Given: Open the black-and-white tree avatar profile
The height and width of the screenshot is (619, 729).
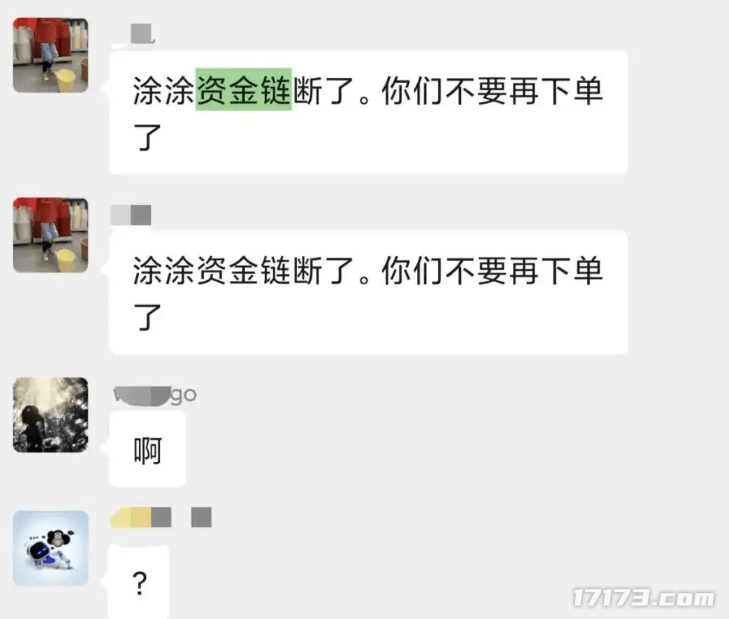Looking at the screenshot, I should 50,415.
